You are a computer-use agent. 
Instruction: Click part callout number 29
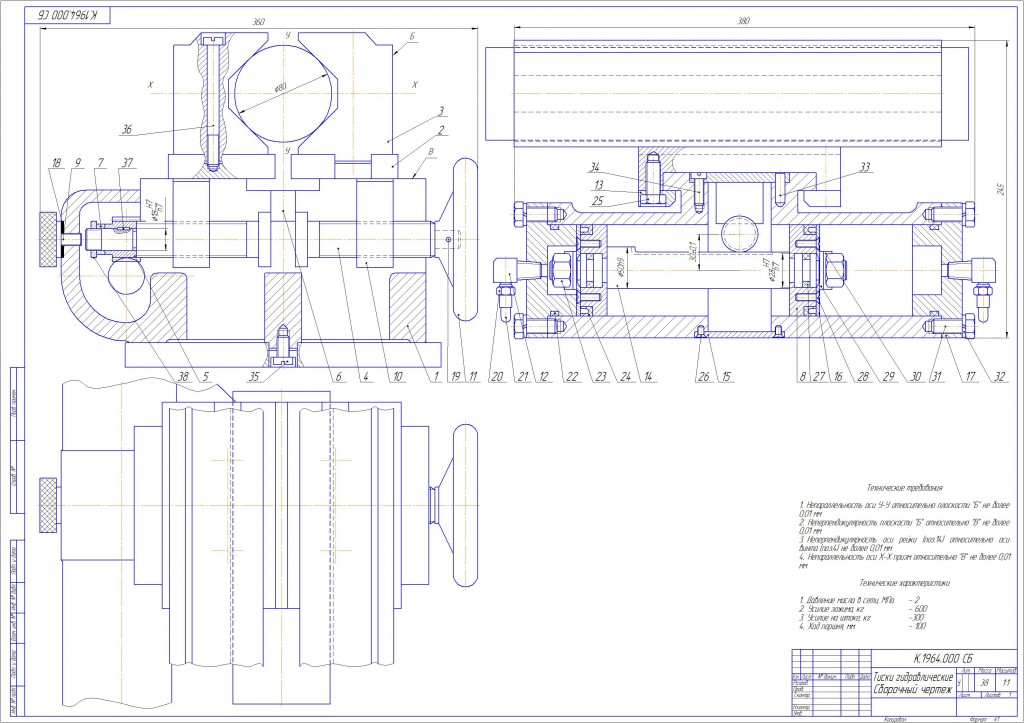coord(888,377)
